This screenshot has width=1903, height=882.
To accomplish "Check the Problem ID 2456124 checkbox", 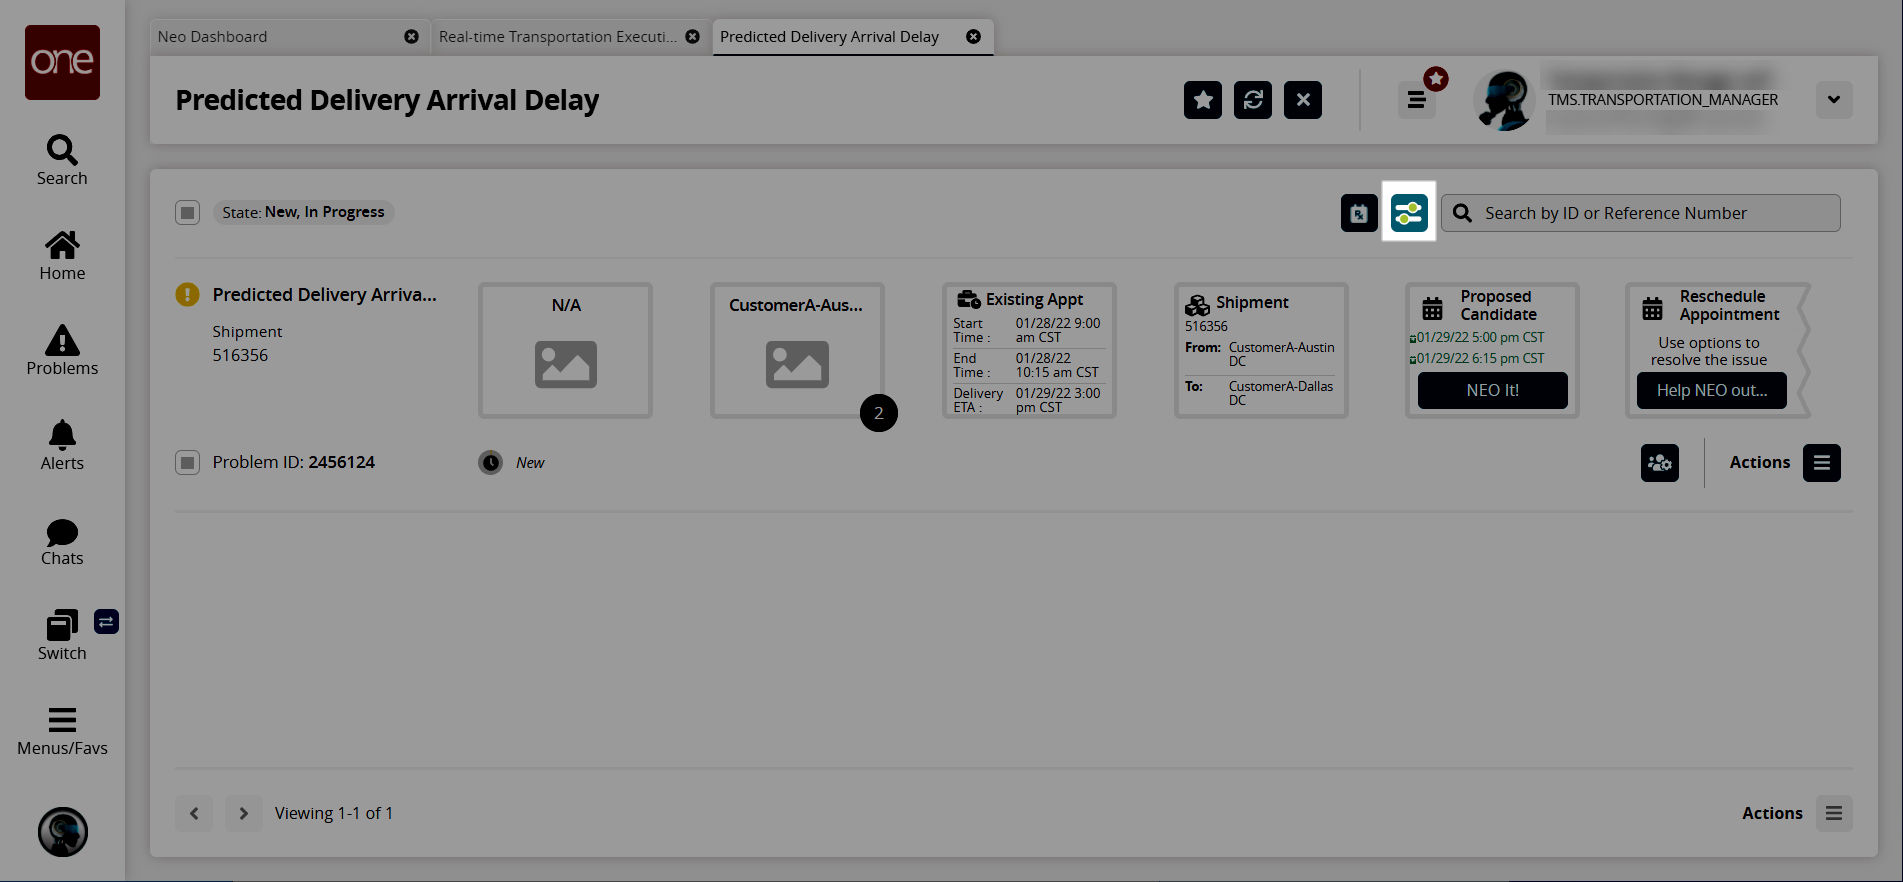I will [187, 462].
